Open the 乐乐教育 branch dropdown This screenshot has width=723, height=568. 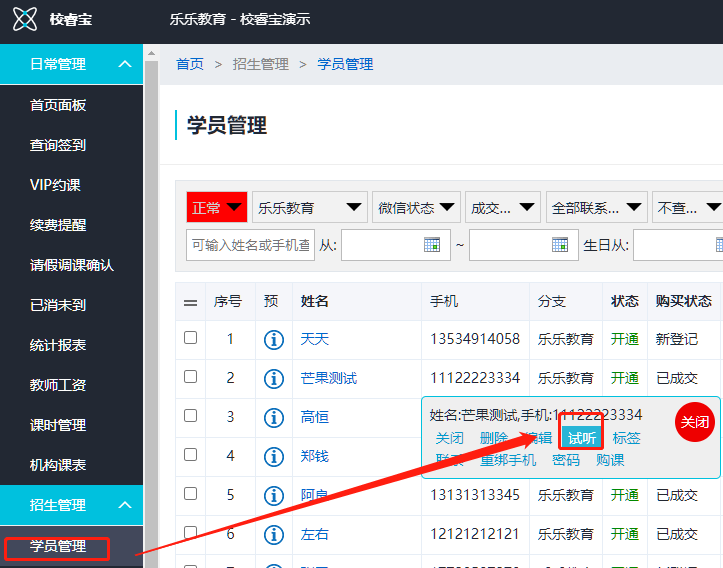click(x=310, y=207)
